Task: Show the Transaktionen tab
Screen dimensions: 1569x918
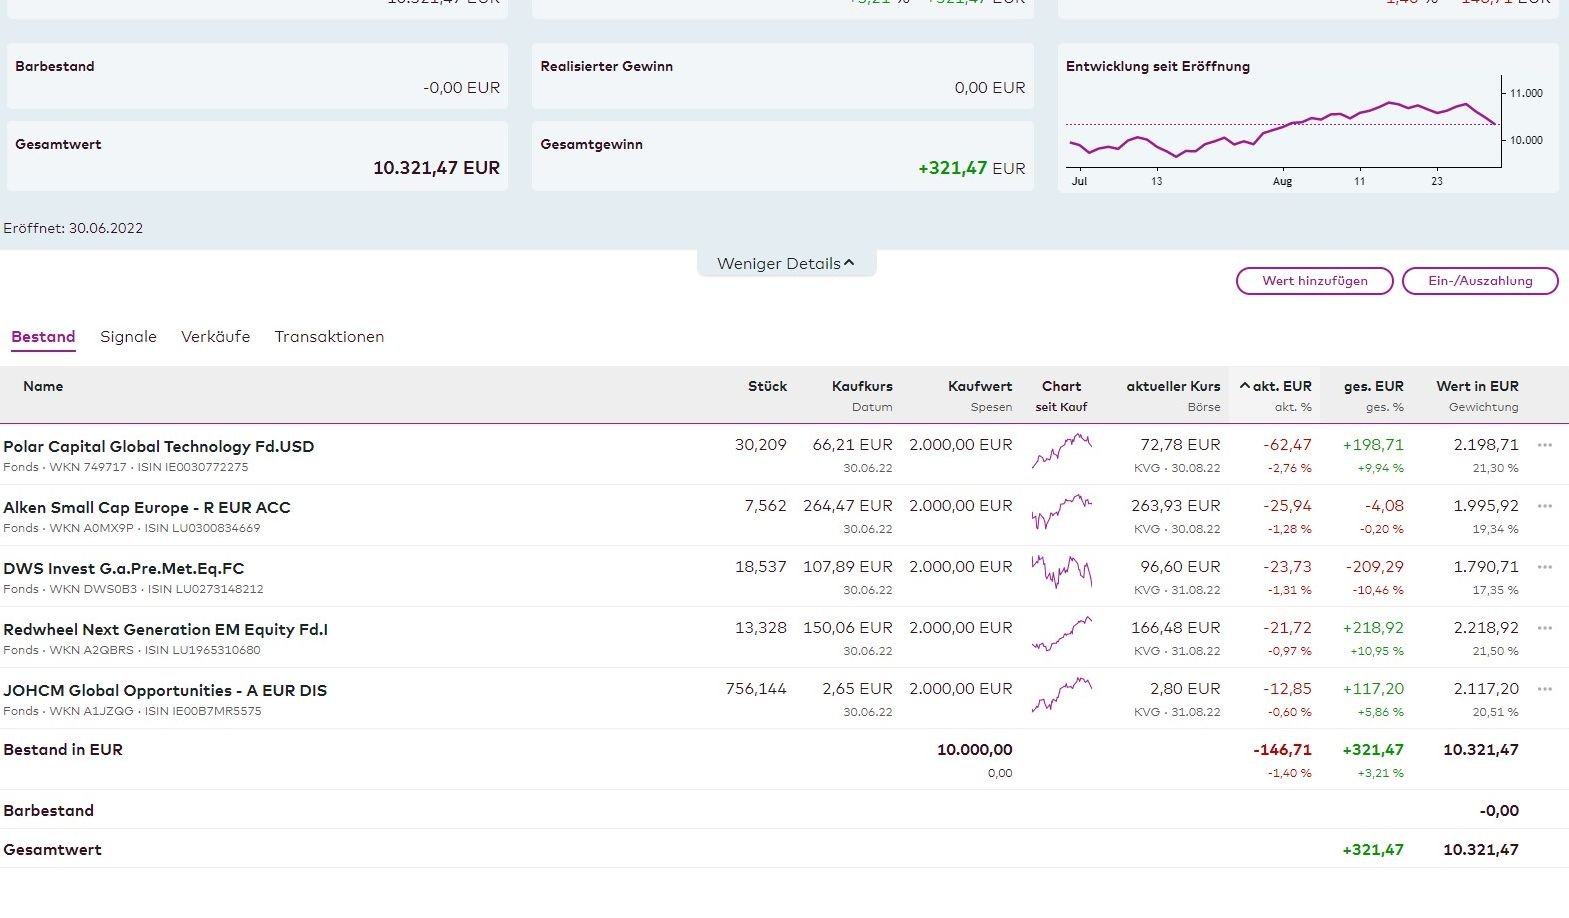Action: point(329,337)
